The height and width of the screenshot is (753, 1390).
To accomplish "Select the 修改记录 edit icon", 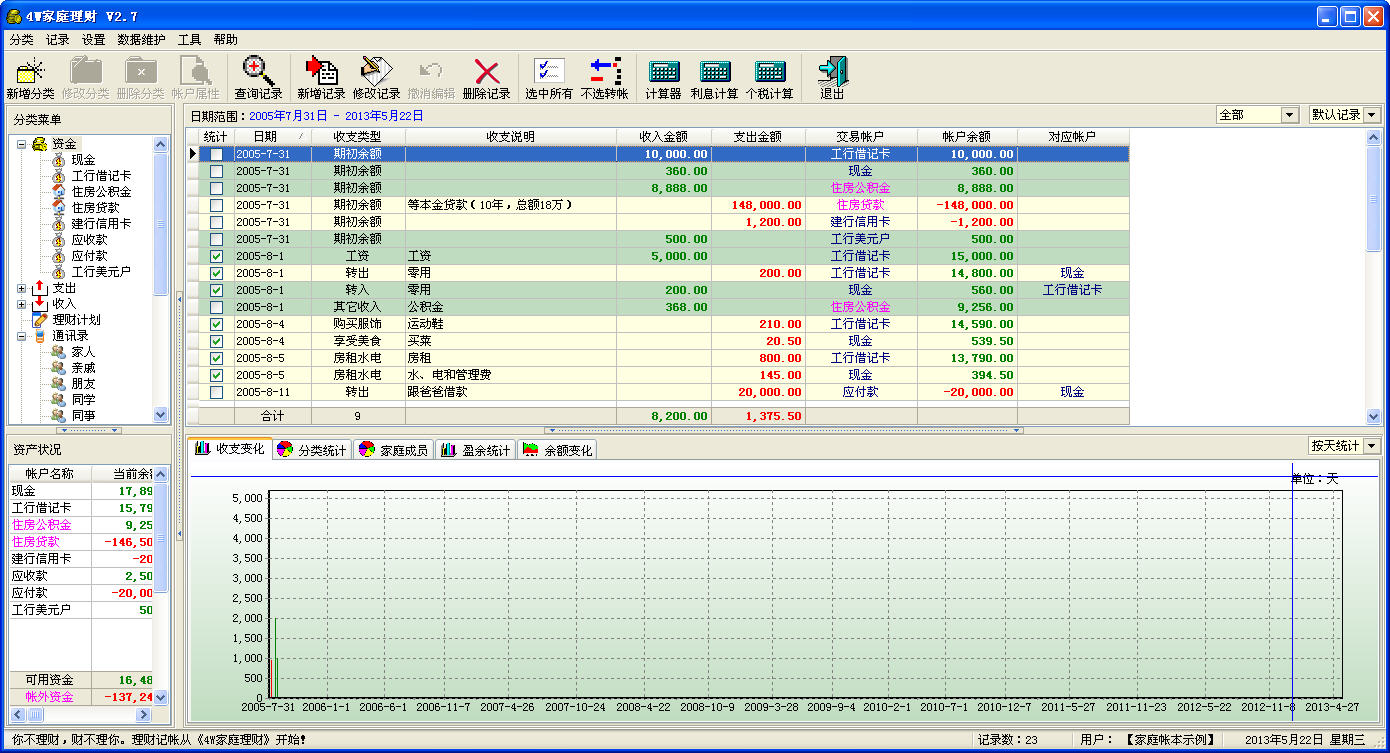I will 376,72.
